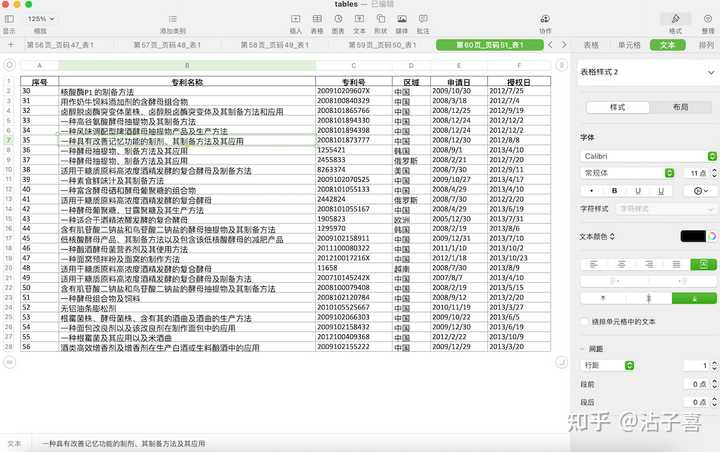Select the header cell 专利名称
This screenshot has height=452, width=720.
[x=187, y=82]
